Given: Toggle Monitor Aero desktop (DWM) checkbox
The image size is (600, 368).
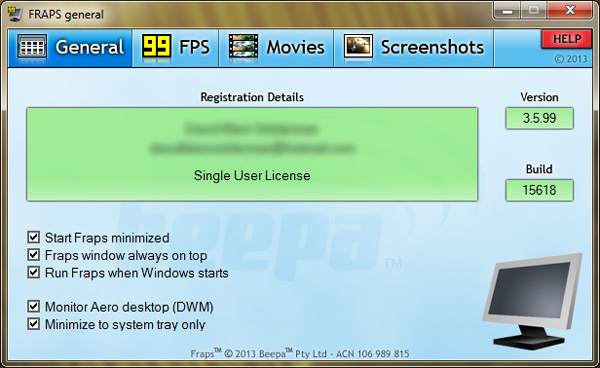Looking at the screenshot, I should (x=33, y=306).
